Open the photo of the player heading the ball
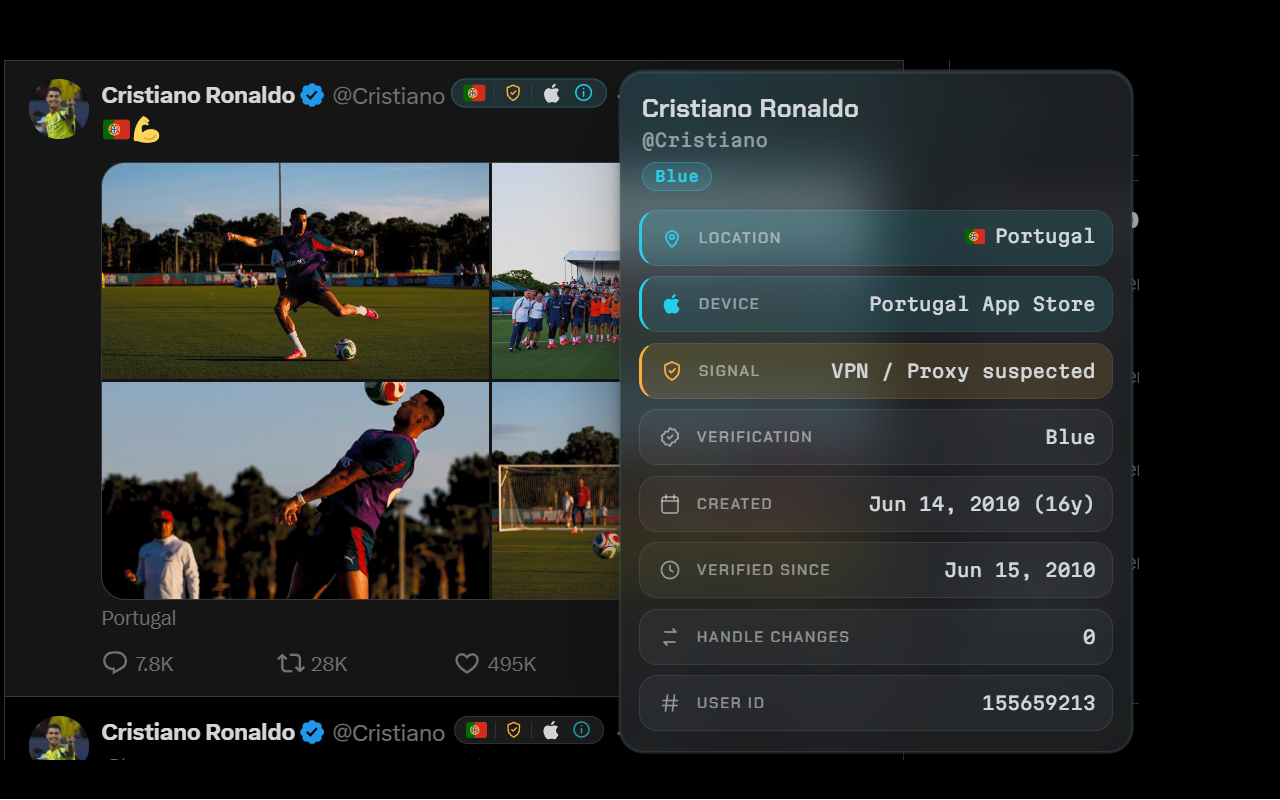The height and width of the screenshot is (800, 1280). (x=295, y=491)
